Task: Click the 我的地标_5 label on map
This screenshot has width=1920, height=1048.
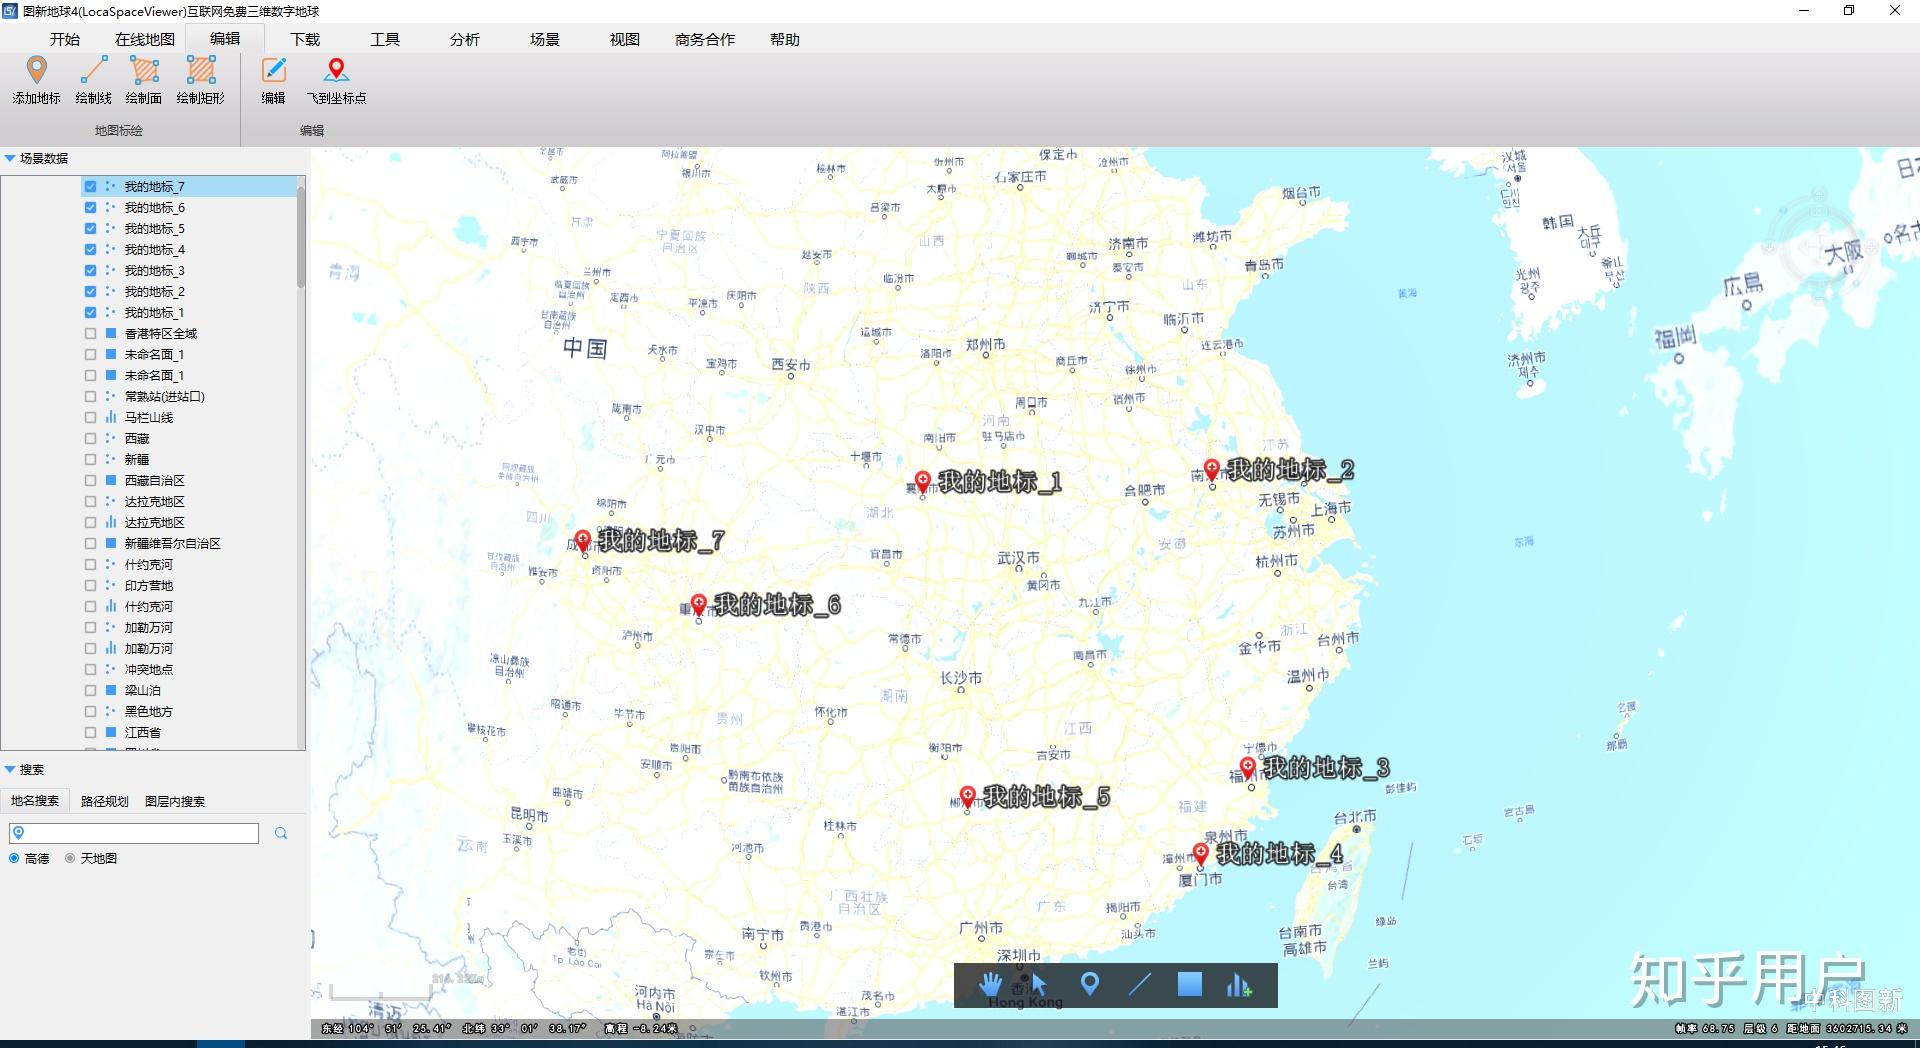Action: tap(1047, 797)
